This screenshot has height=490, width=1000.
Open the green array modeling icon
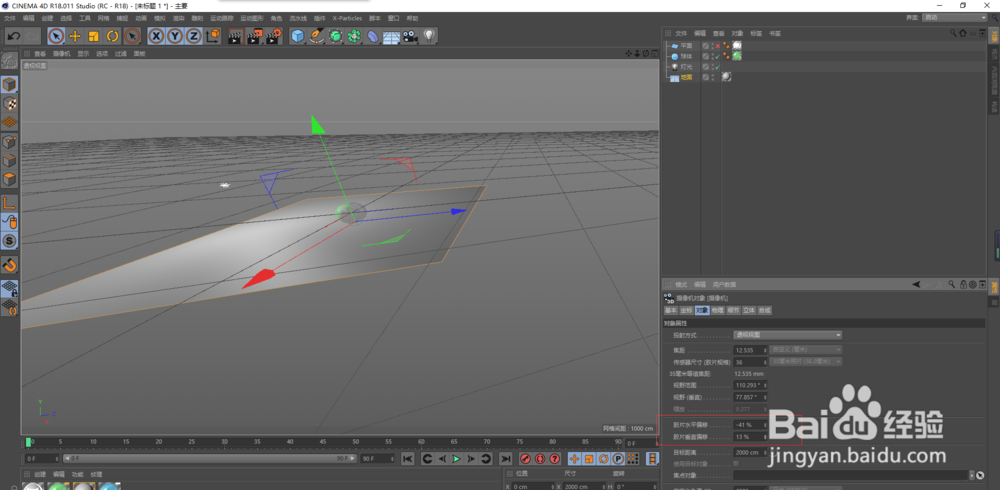354,36
